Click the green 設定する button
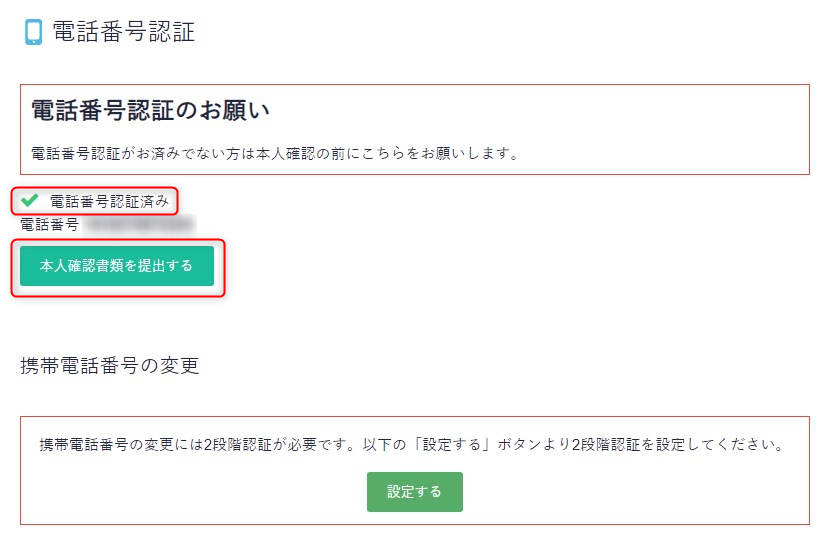 point(414,492)
